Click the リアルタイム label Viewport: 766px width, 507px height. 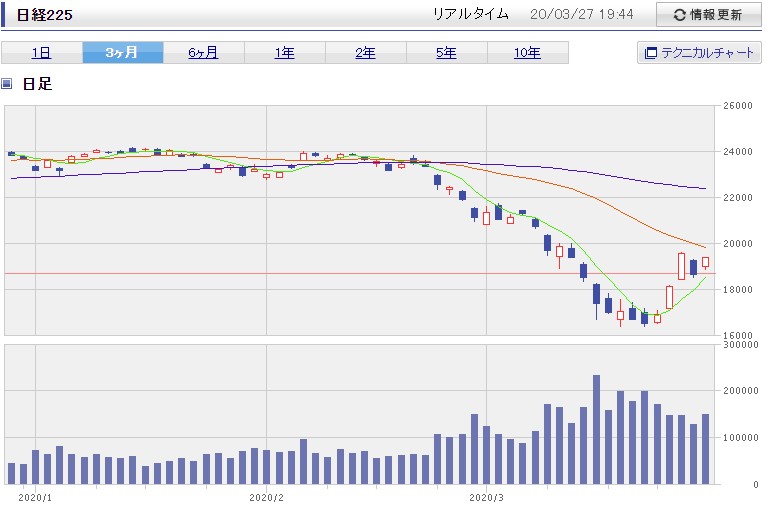471,14
